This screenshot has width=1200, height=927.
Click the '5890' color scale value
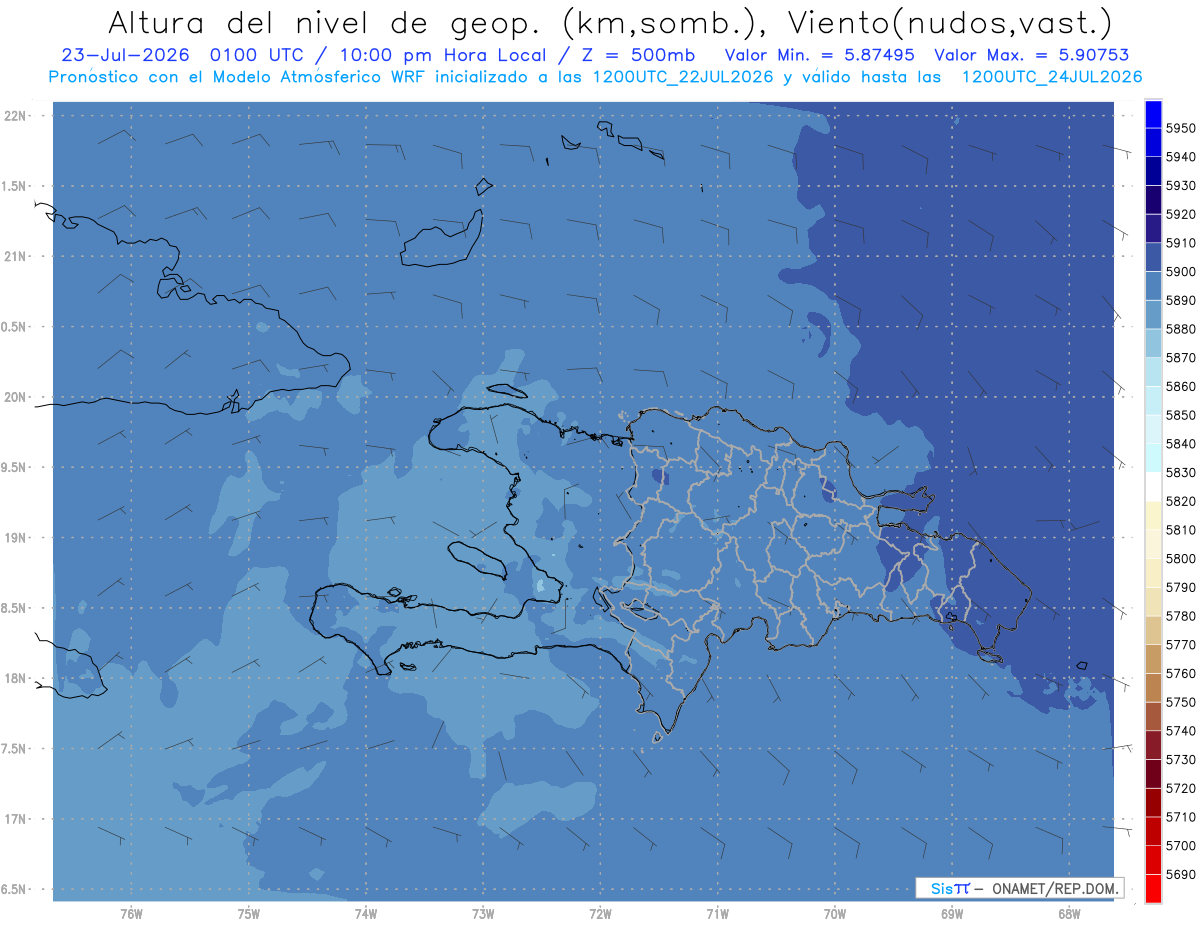(1181, 300)
